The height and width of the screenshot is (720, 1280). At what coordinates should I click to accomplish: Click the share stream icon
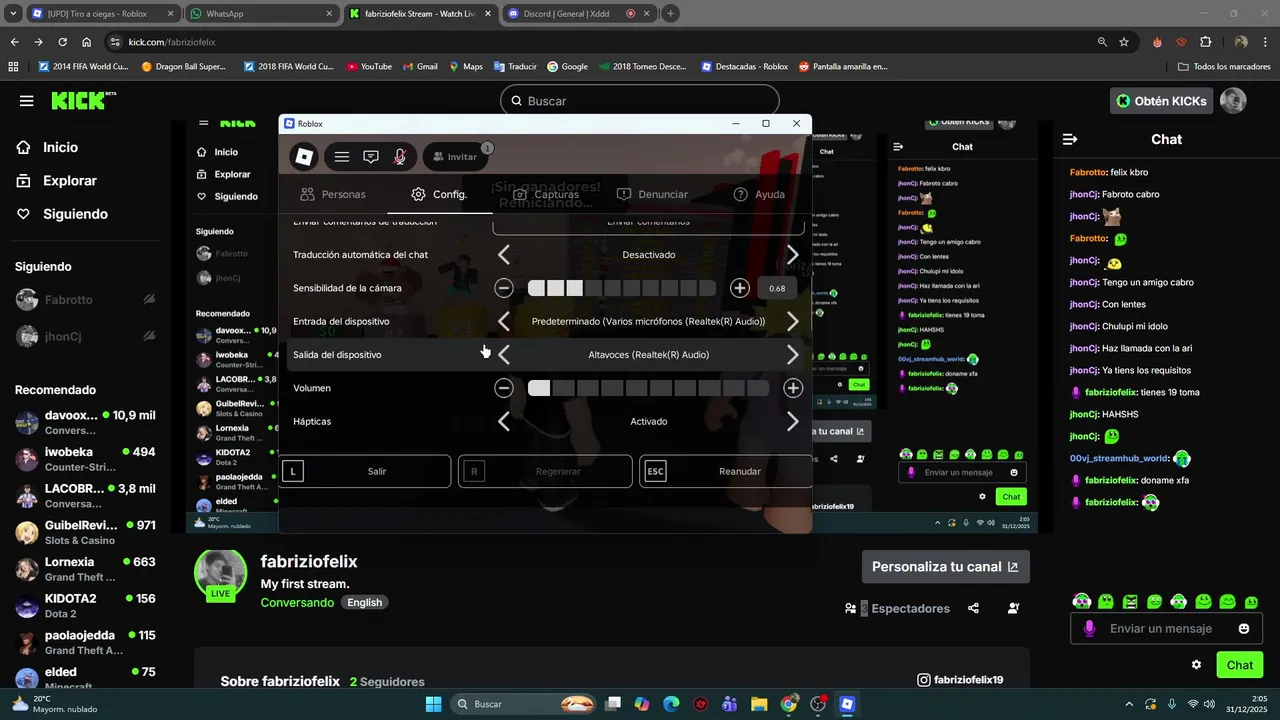point(973,608)
